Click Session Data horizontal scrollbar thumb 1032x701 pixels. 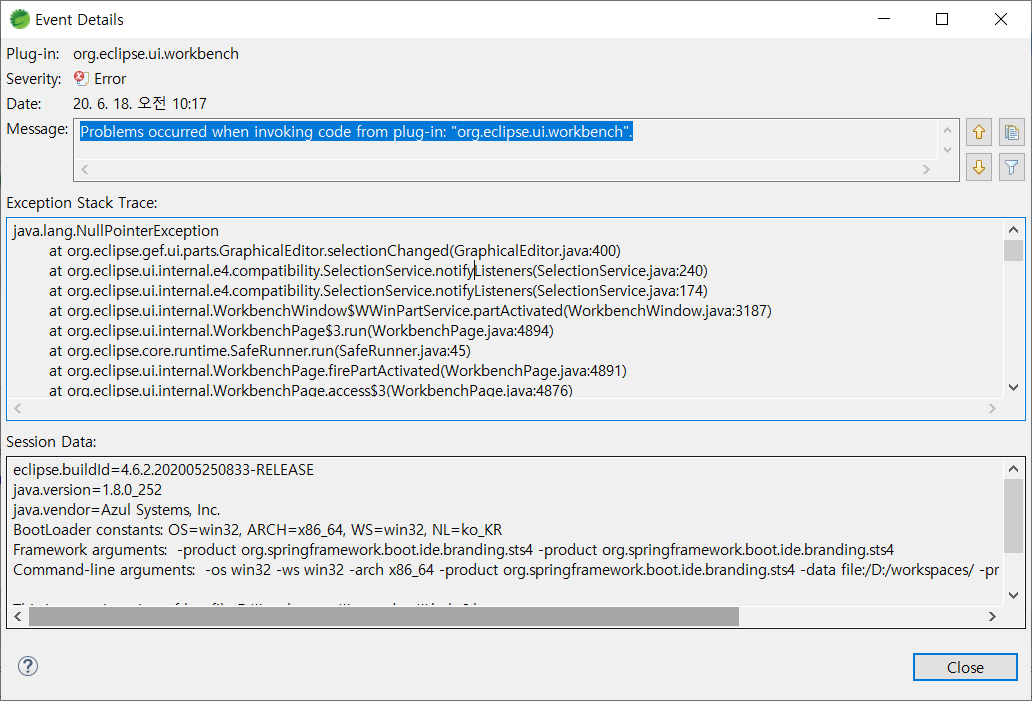384,616
